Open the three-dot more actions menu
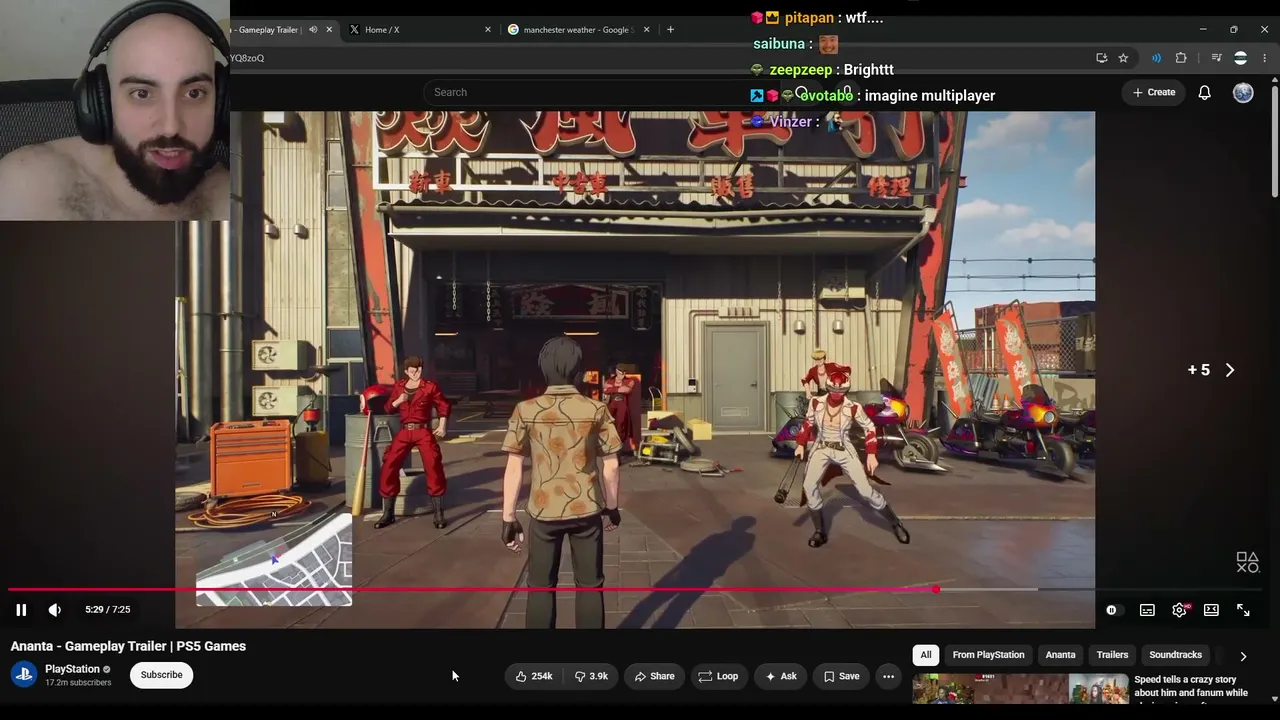The width and height of the screenshot is (1280, 720). coord(888,676)
